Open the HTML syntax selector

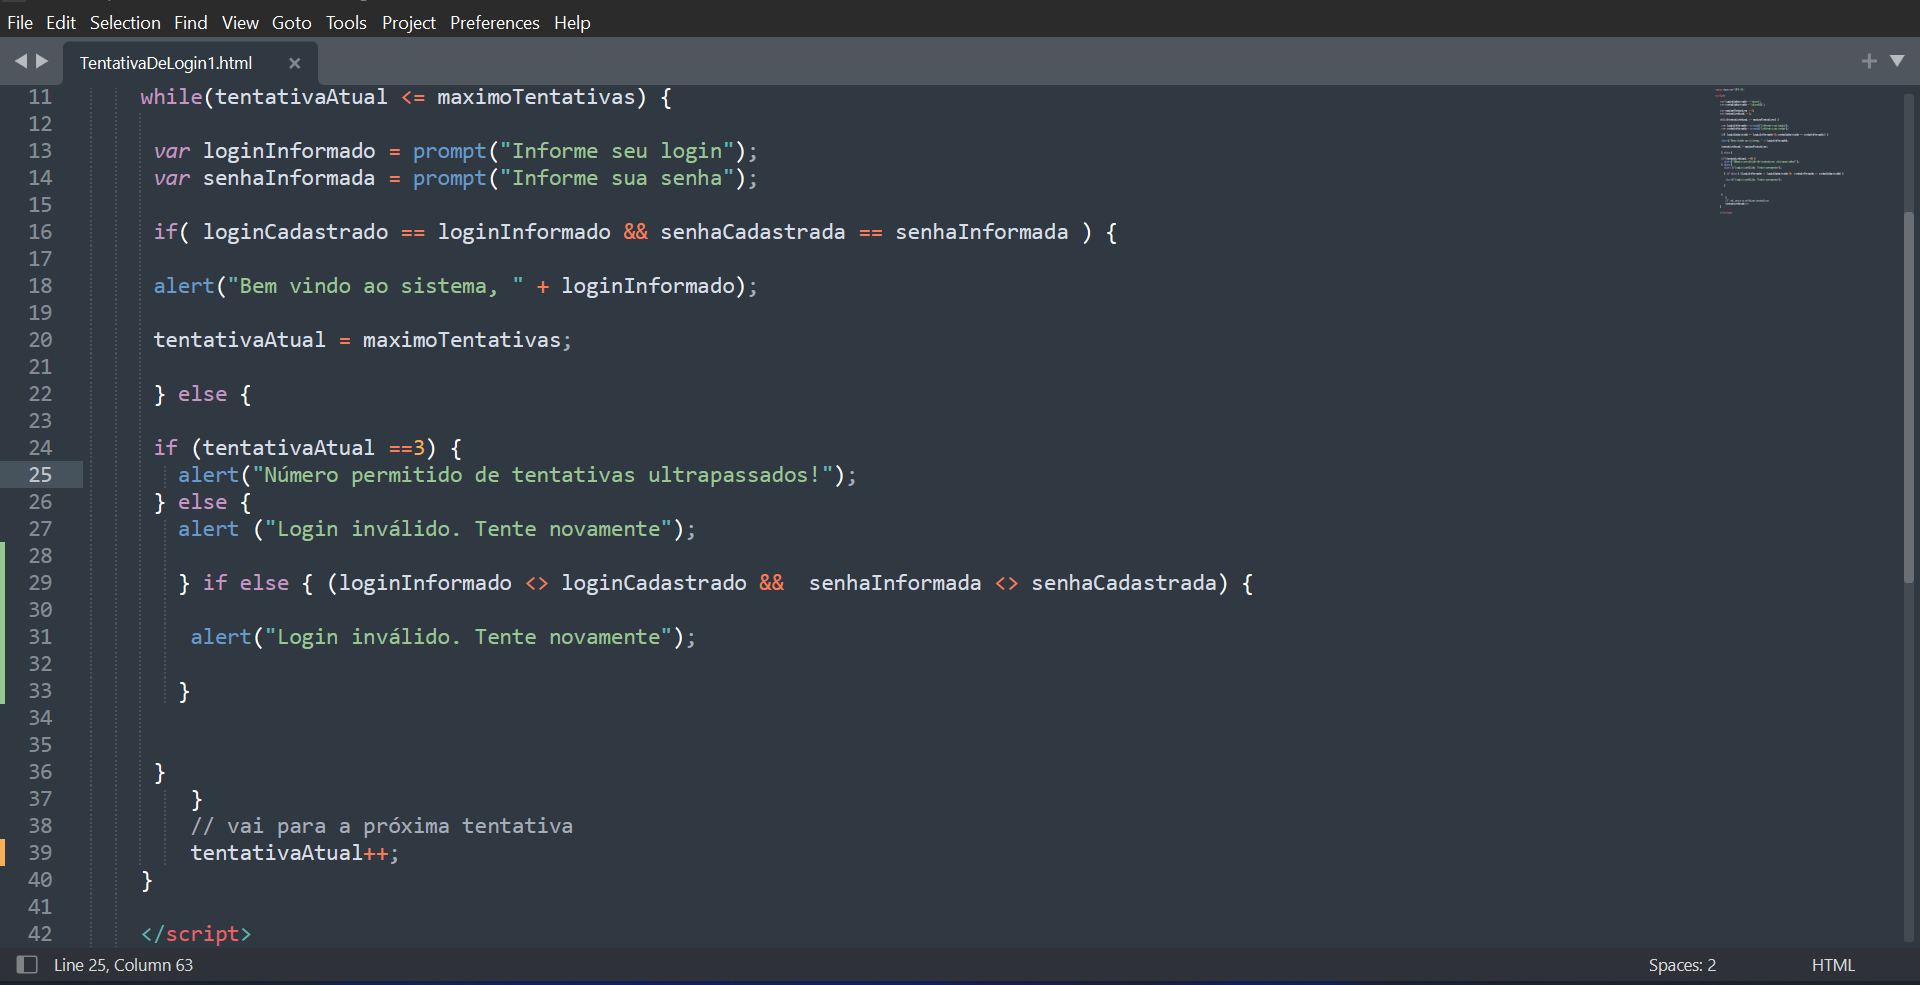click(x=1833, y=965)
